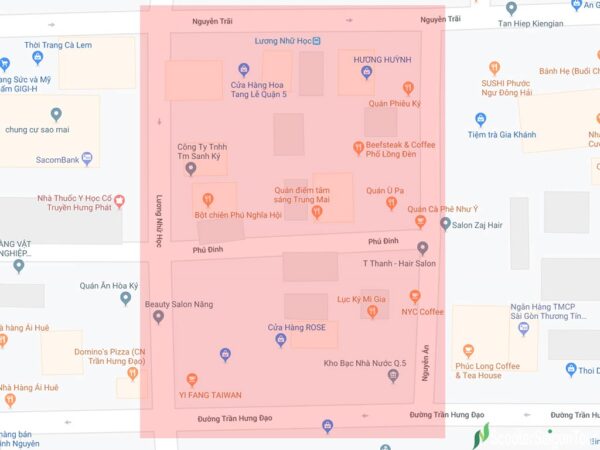Screen dimensions: 600x450
Task: Select Bột chiên Phú Nghĩa Hội restaurant icon
Action: (x=208, y=198)
